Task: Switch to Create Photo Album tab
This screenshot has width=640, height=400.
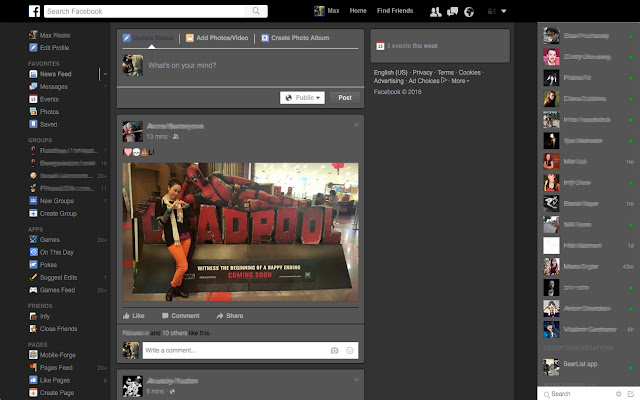Action: [295, 38]
